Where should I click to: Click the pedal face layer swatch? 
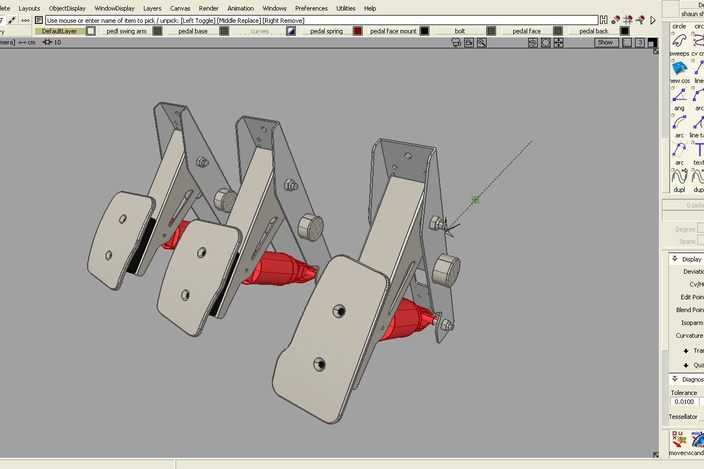(x=558, y=31)
